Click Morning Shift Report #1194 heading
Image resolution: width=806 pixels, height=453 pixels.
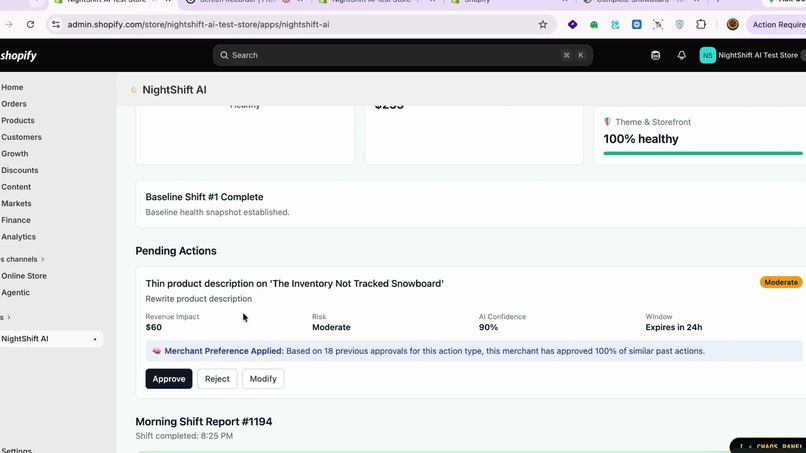pos(204,422)
